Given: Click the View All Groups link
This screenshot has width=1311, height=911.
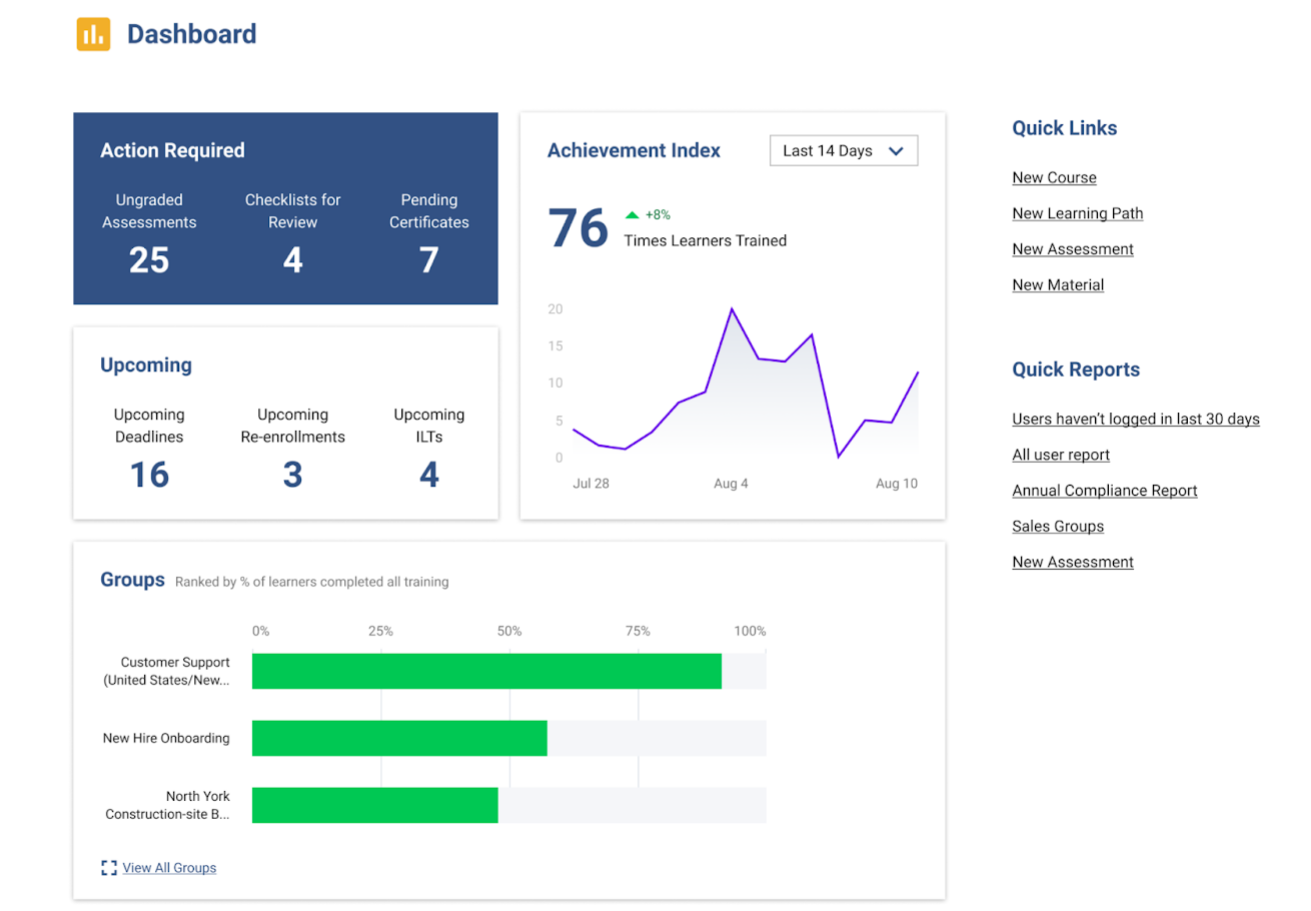Looking at the screenshot, I should click(x=169, y=868).
